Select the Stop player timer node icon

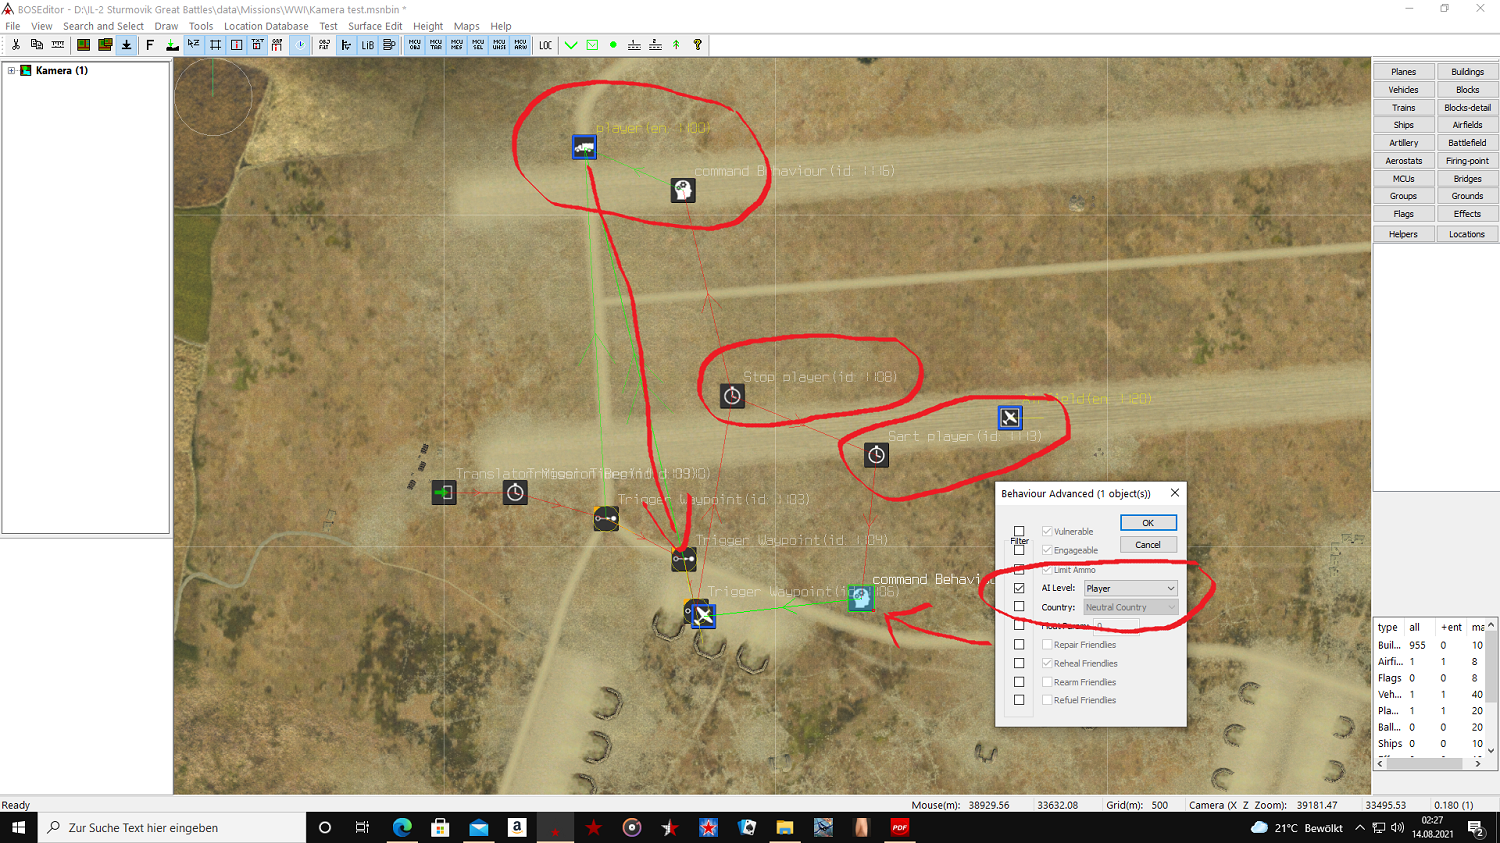pos(732,396)
